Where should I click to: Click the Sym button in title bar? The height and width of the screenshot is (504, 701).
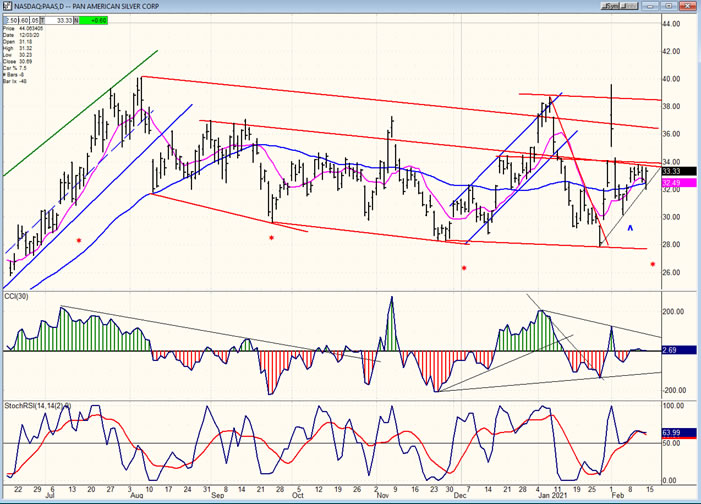coord(610,6)
